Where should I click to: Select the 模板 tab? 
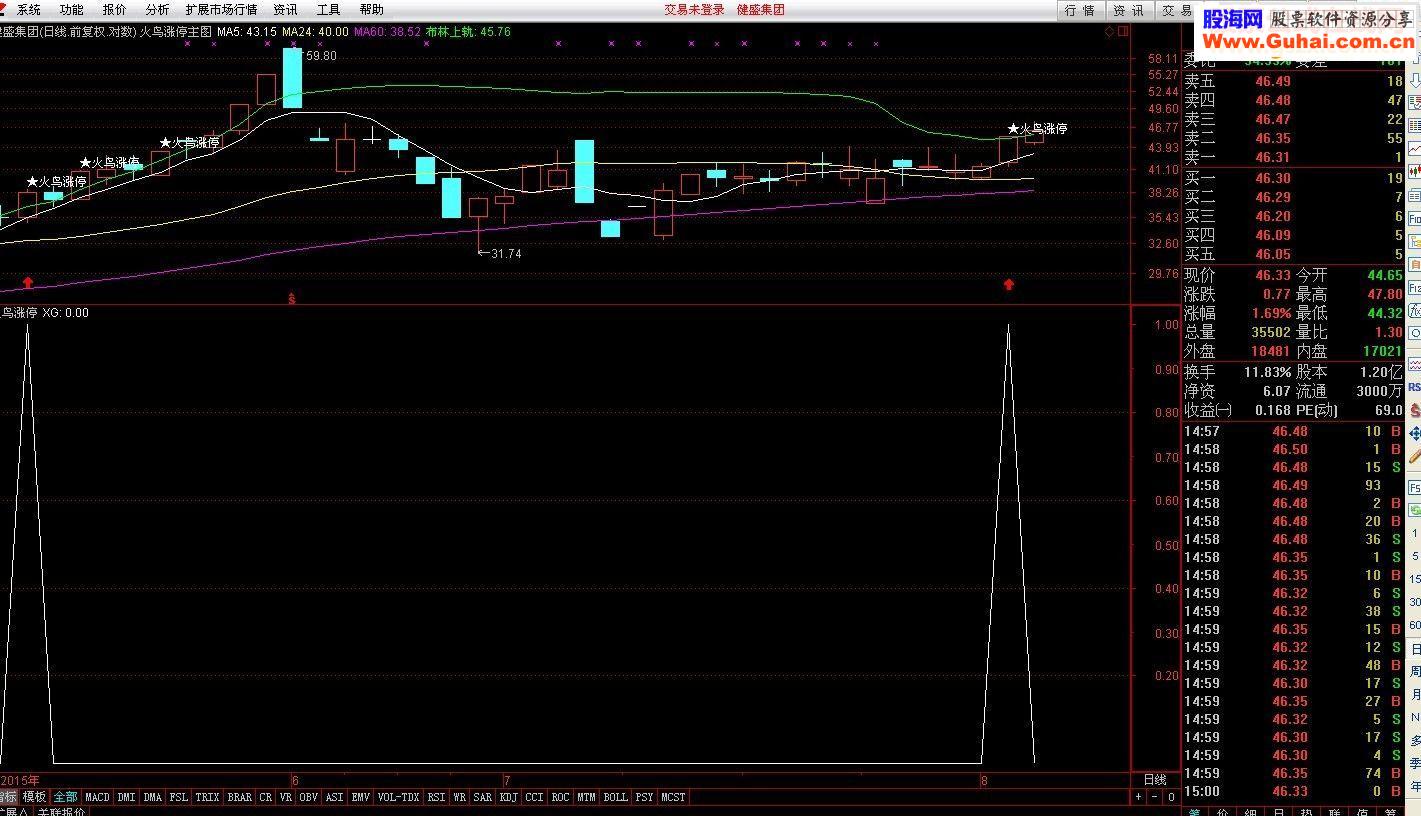34,797
